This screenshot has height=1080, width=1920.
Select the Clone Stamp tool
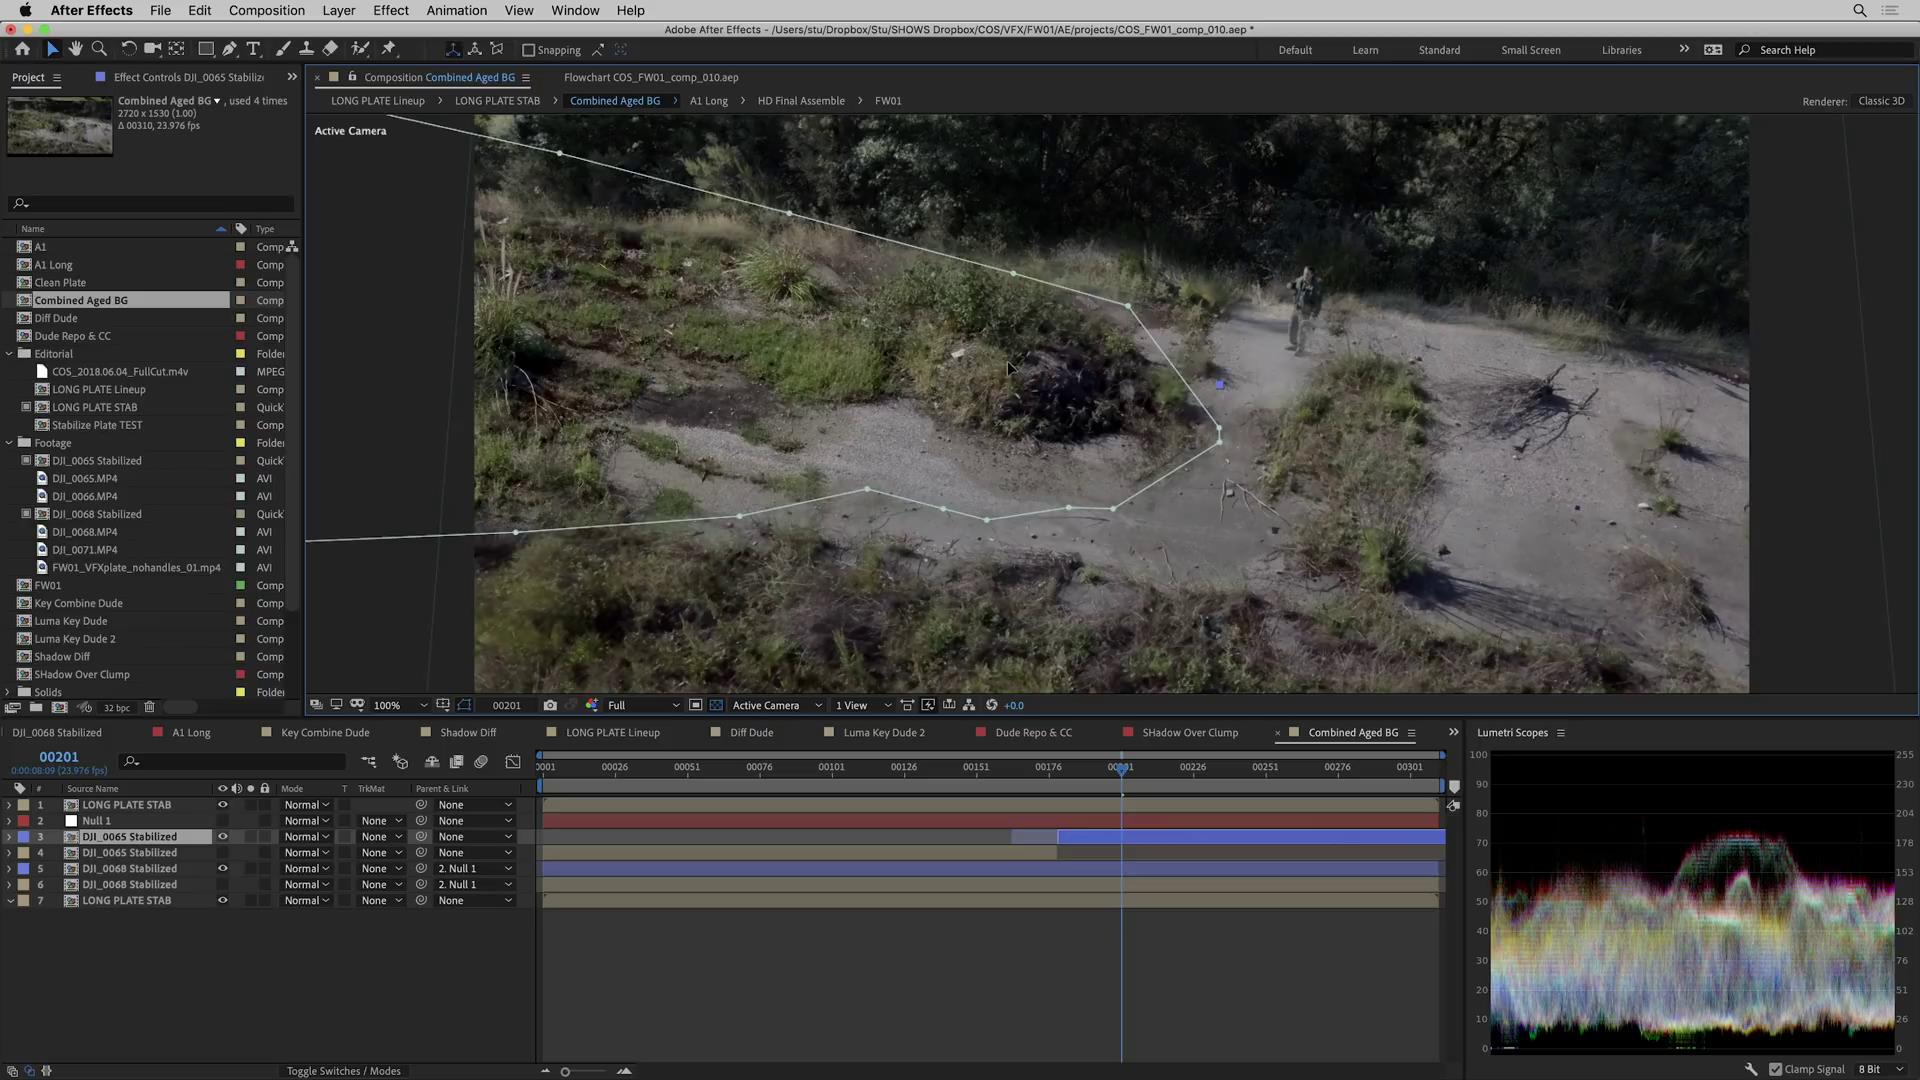click(x=306, y=49)
